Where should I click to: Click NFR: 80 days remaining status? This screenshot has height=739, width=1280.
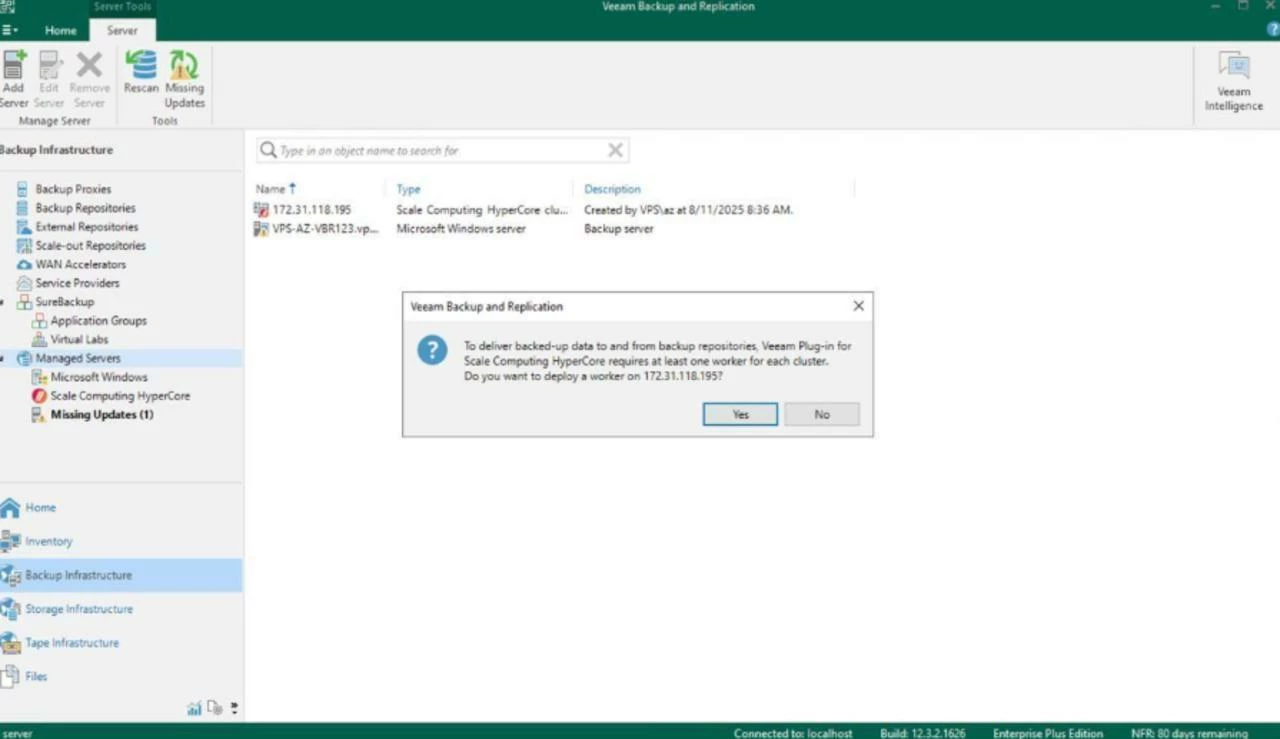(1189, 733)
